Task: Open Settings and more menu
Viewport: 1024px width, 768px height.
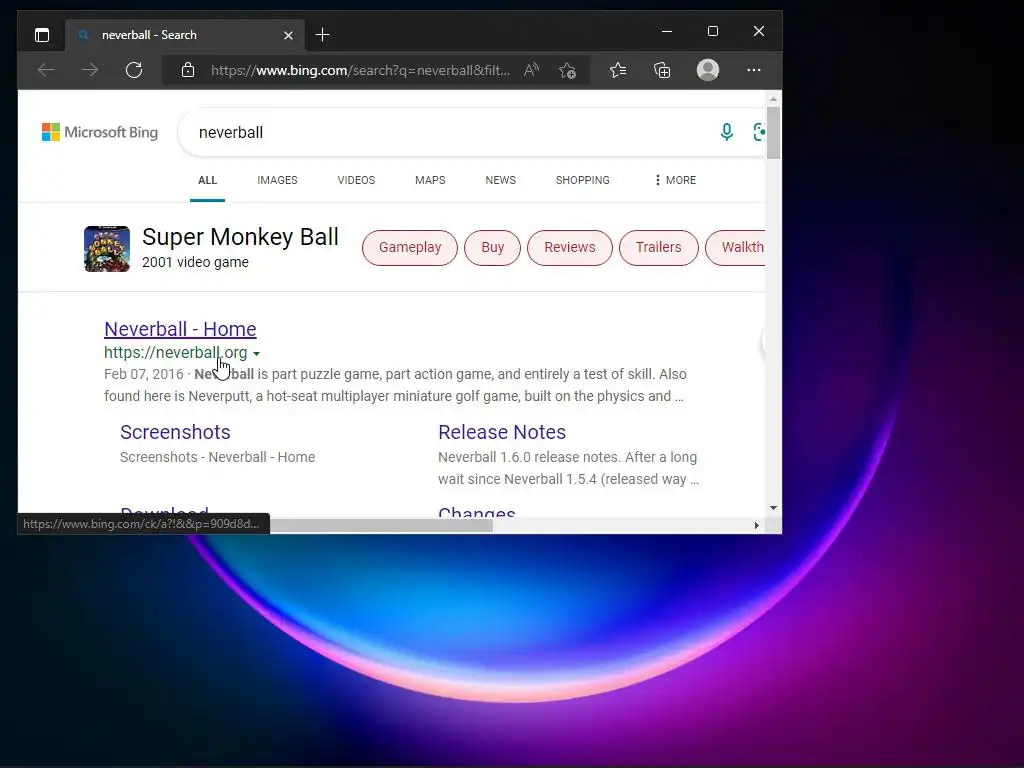Action: point(754,70)
